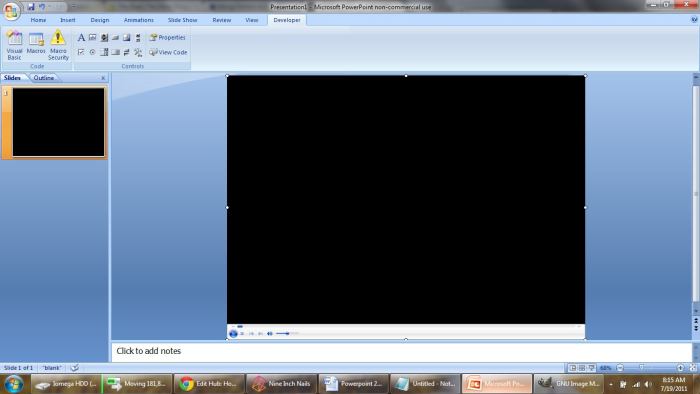
Task: Select the Command Button control icon
Action: (x=115, y=37)
